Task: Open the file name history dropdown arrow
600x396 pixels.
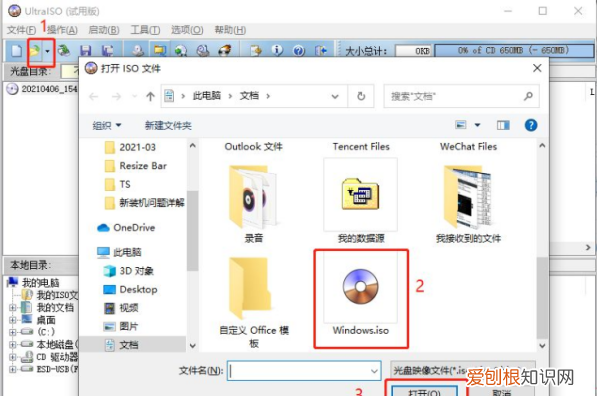Action: tap(374, 371)
